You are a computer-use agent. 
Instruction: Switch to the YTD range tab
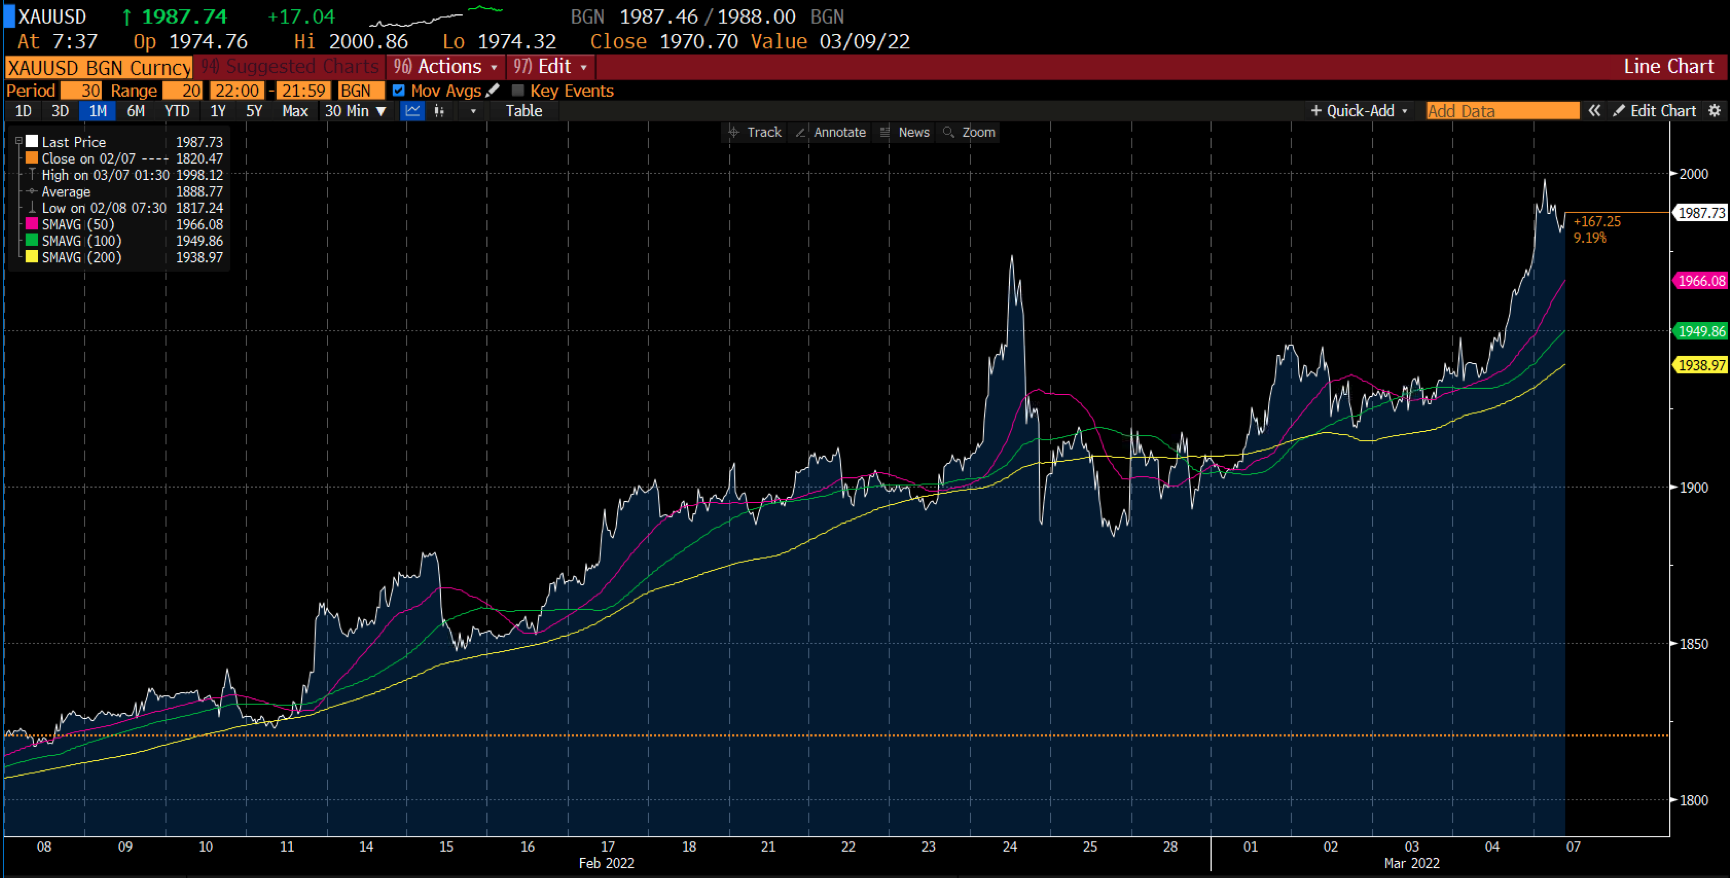click(x=177, y=111)
